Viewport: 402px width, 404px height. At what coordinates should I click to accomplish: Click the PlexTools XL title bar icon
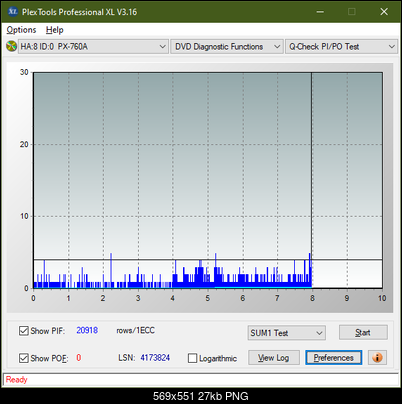point(13,12)
